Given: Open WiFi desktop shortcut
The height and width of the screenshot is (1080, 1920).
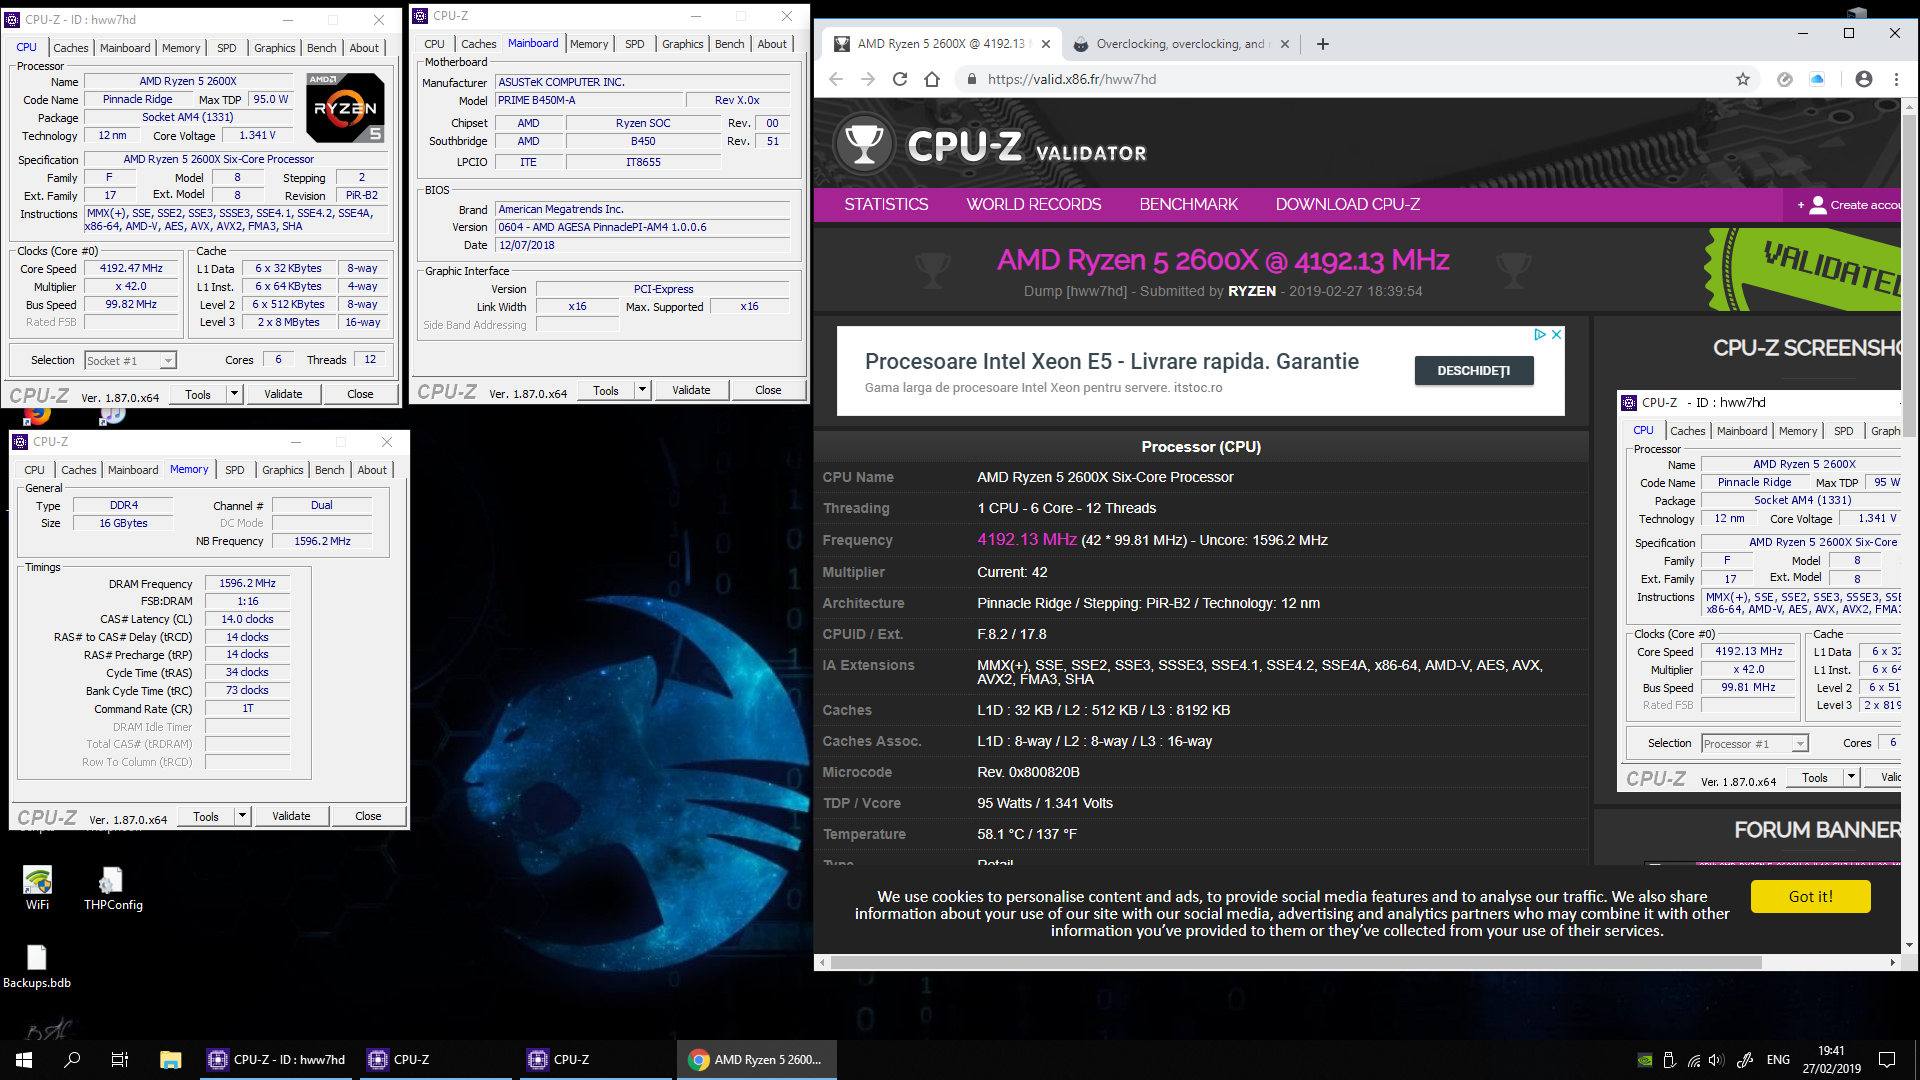Looking at the screenshot, I should 37,888.
